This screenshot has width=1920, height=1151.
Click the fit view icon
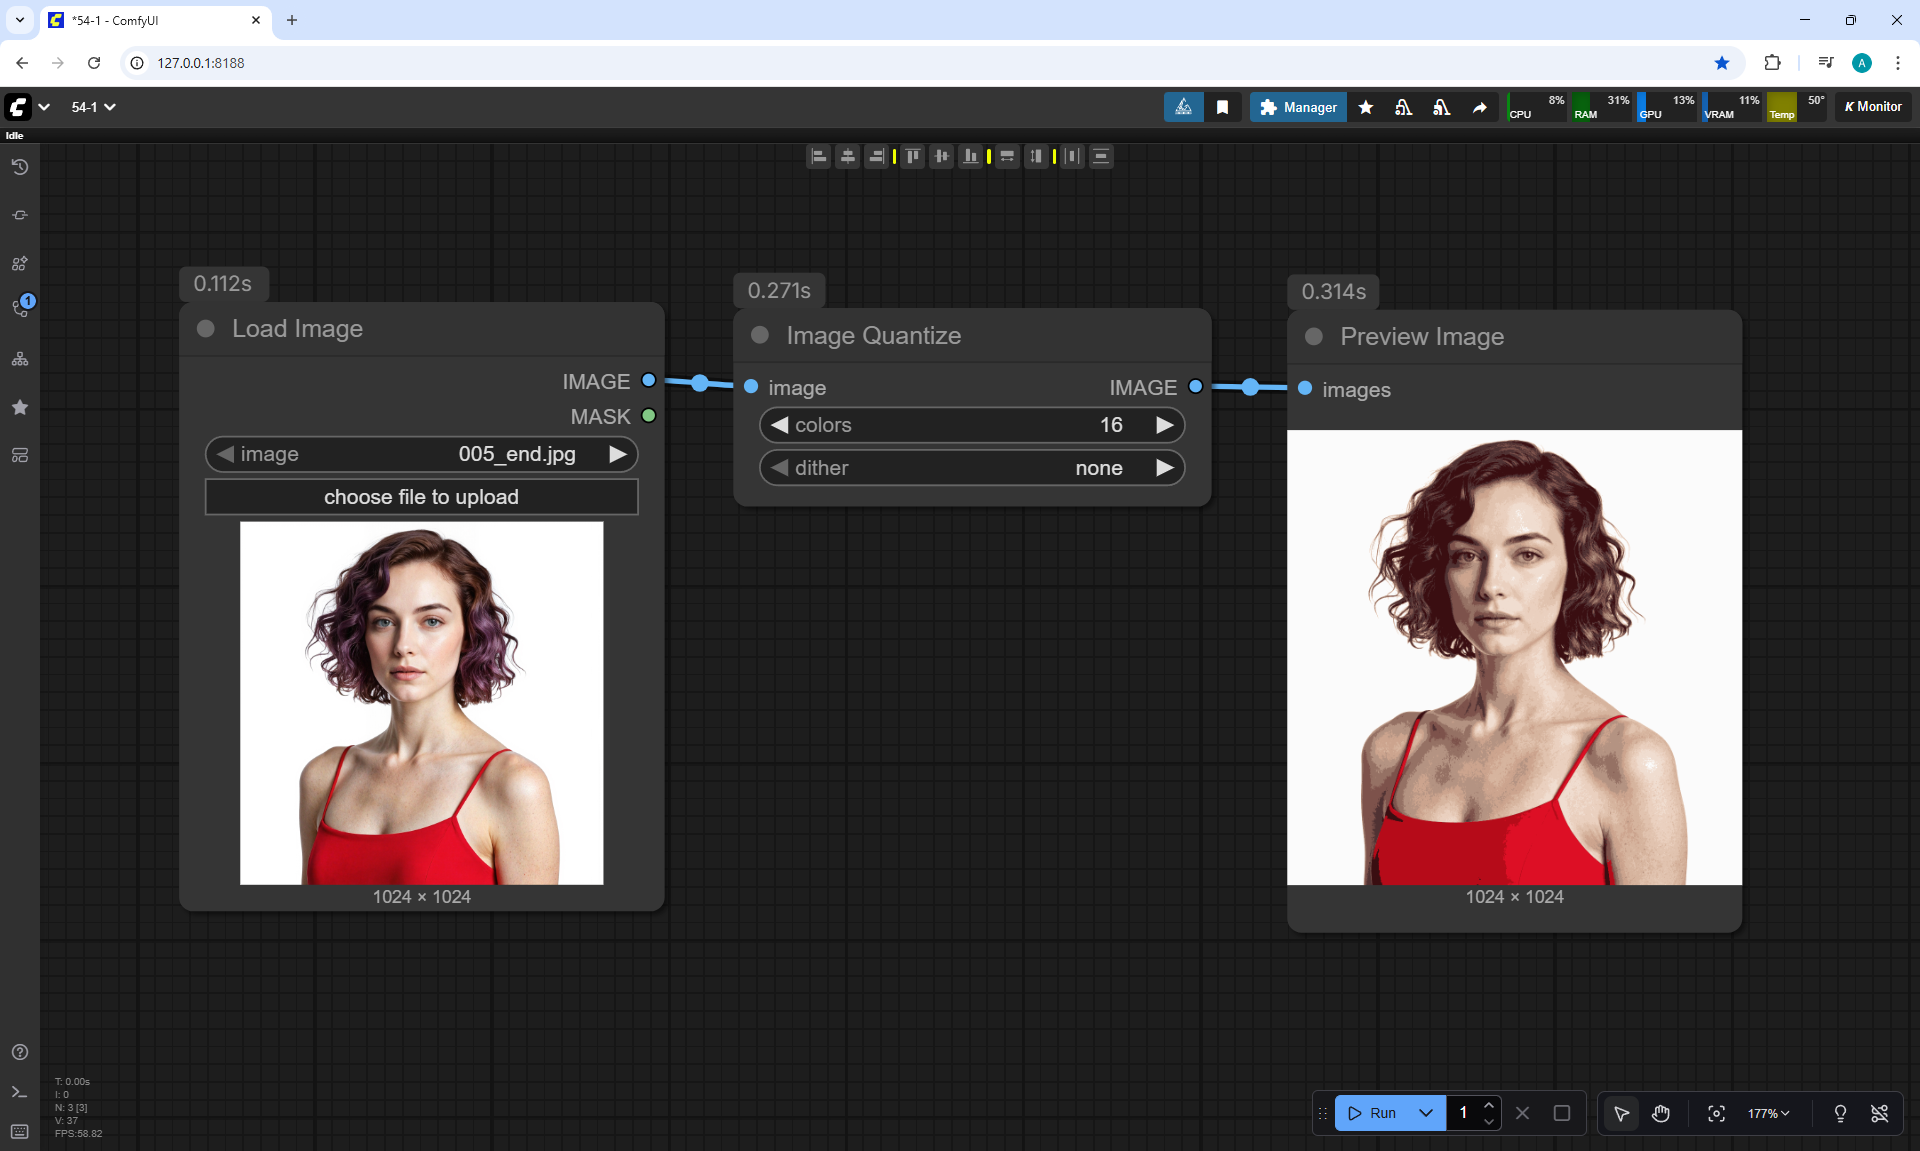pyautogui.click(x=1716, y=1113)
